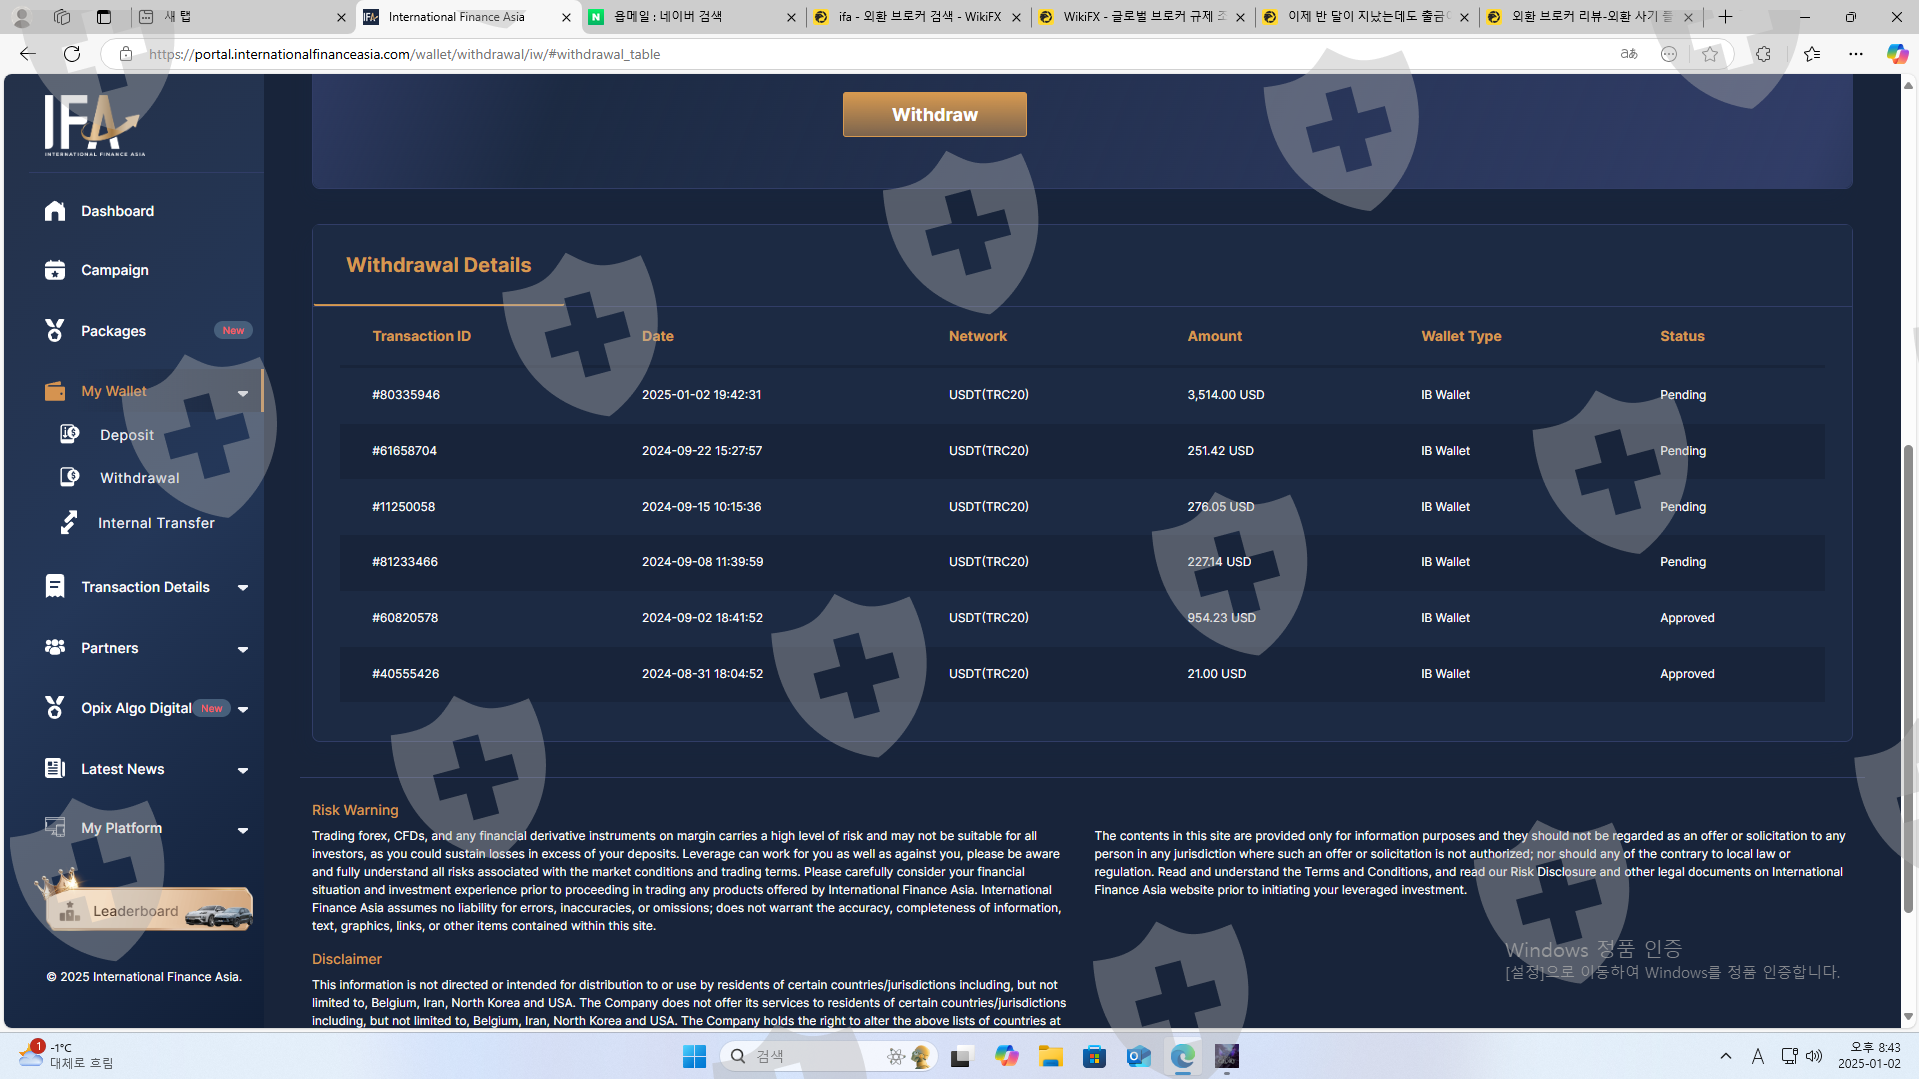Click the Internal Transfer icon

pyautogui.click(x=69, y=523)
